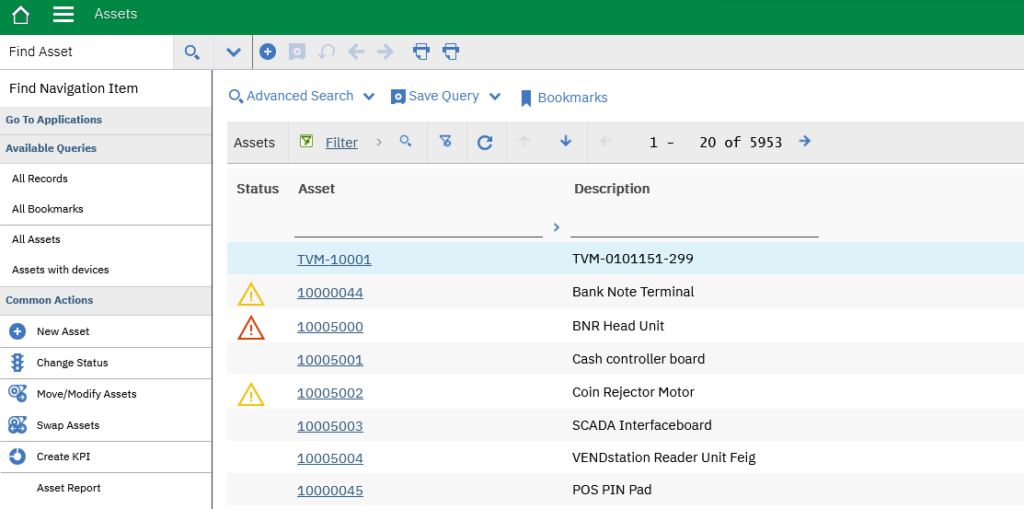Click the refresh icon in Assets table toolbar
This screenshot has width=1024, height=509.
(x=485, y=142)
